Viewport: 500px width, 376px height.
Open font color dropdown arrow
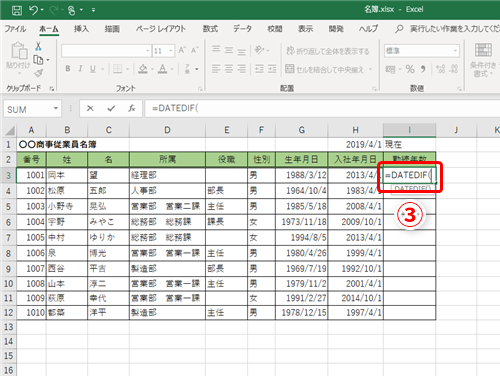(x=172, y=69)
